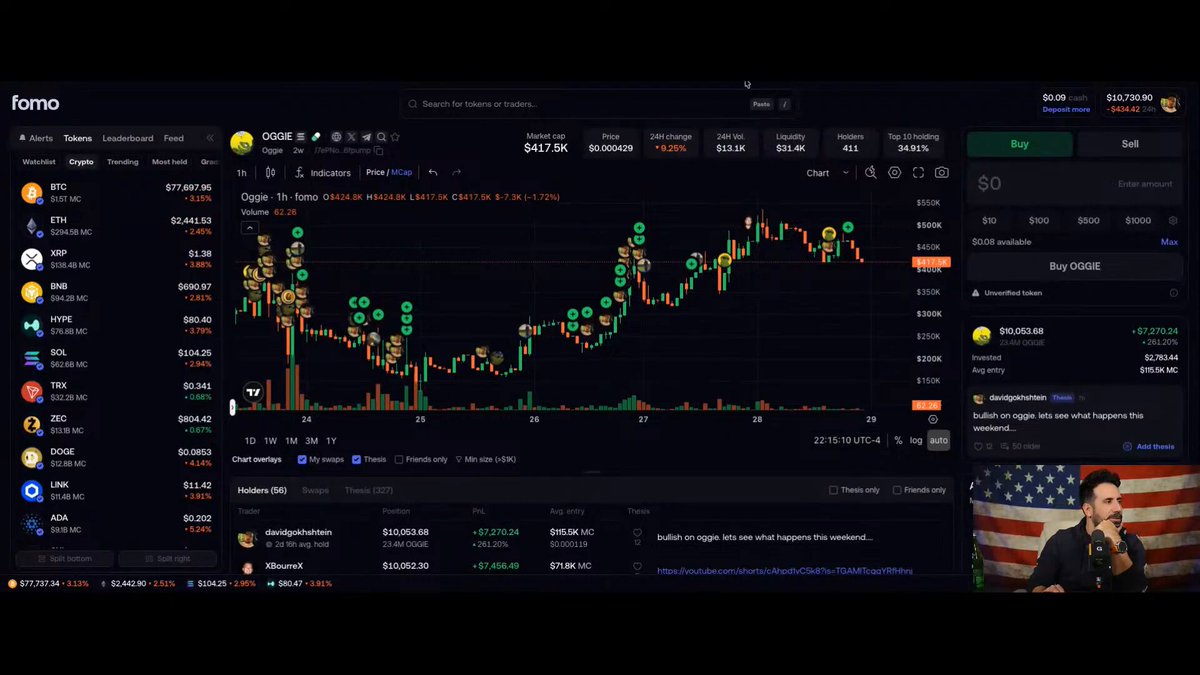Image resolution: width=1200 pixels, height=675 pixels.
Task: Like davidgokhshtein's thesis in sidebar card
Action: pyautogui.click(x=978, y=446)
